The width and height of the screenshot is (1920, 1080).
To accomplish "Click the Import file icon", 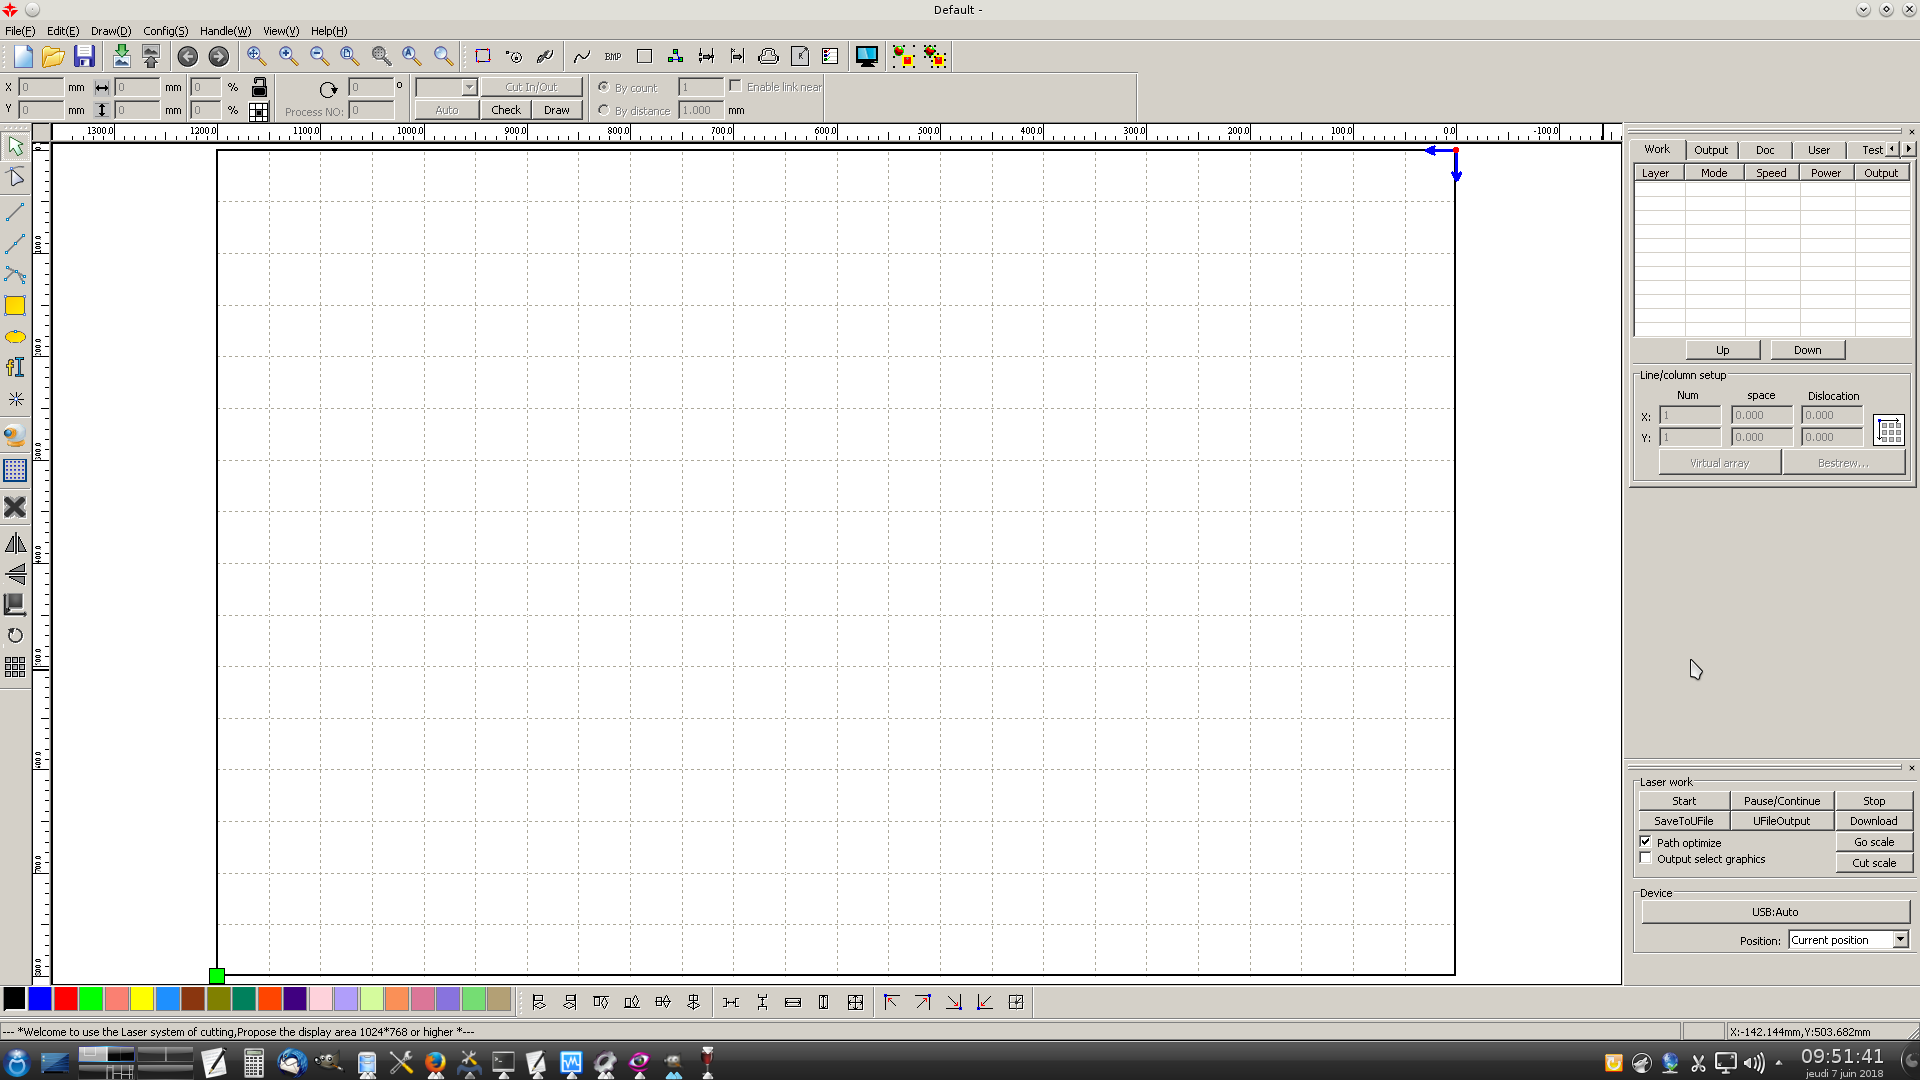I will pyautogui.click(x=121, y=56).
